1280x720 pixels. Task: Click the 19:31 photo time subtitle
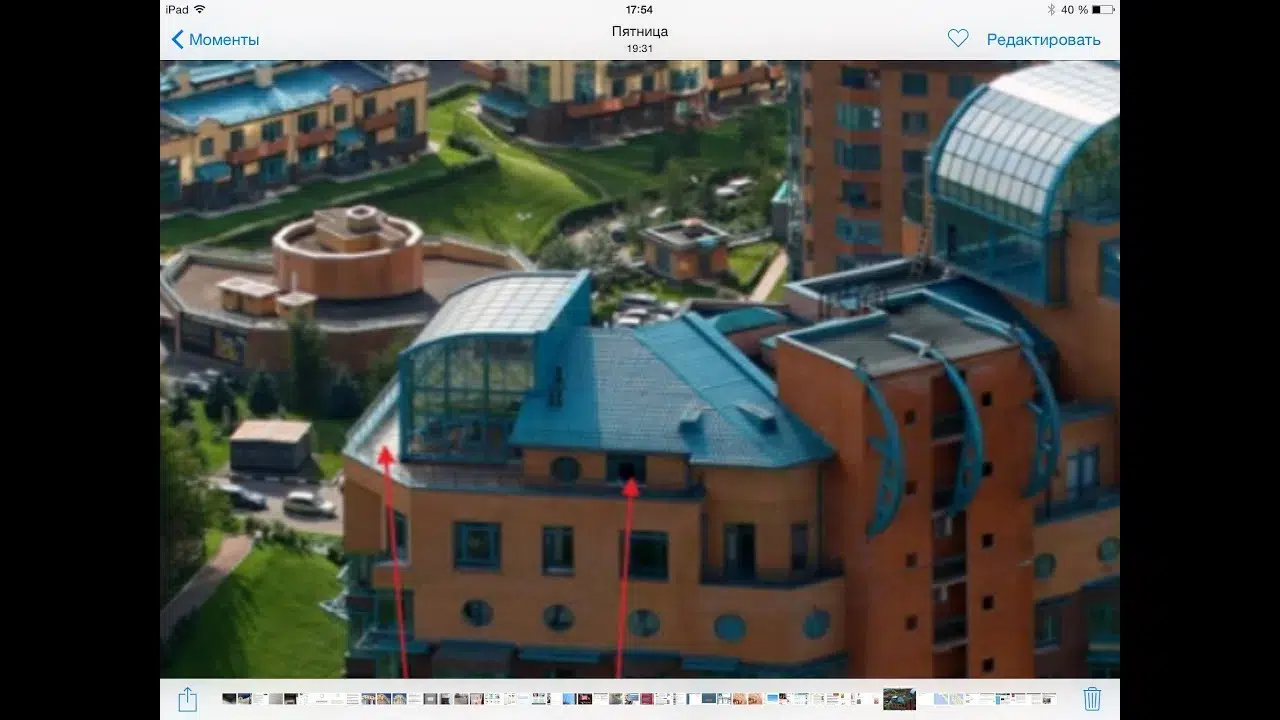tap(640, 48)
